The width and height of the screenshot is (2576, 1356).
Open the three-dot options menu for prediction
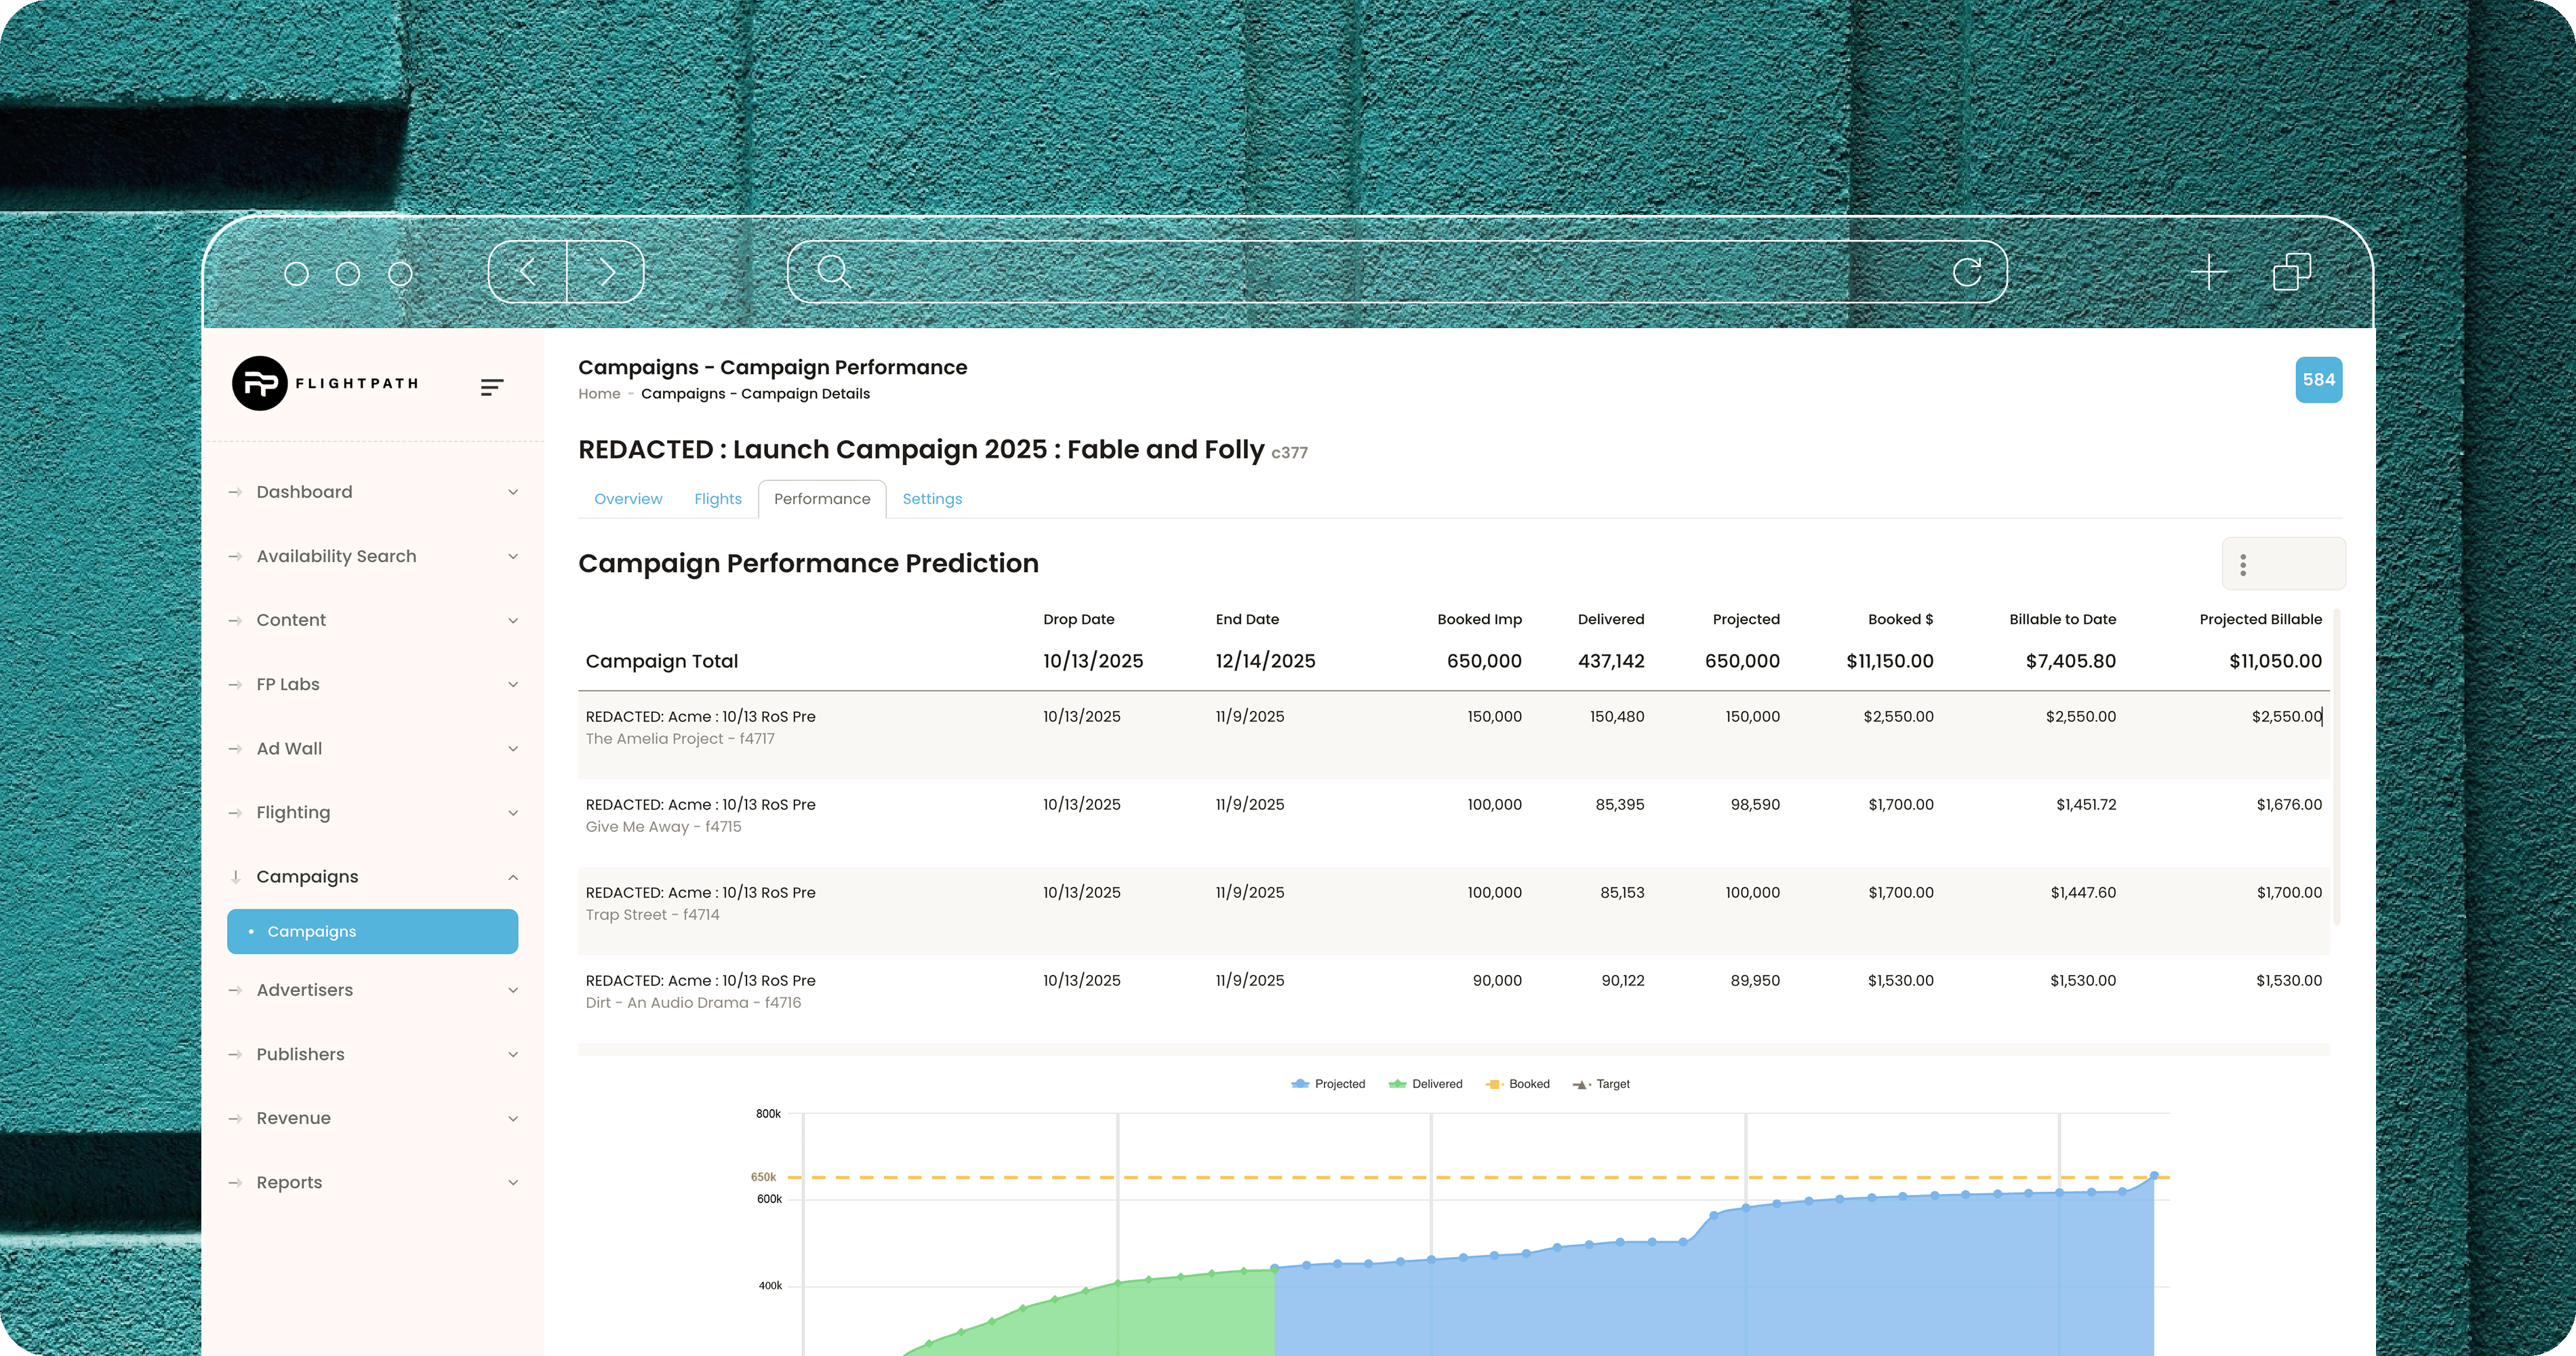pos(2243,565)
